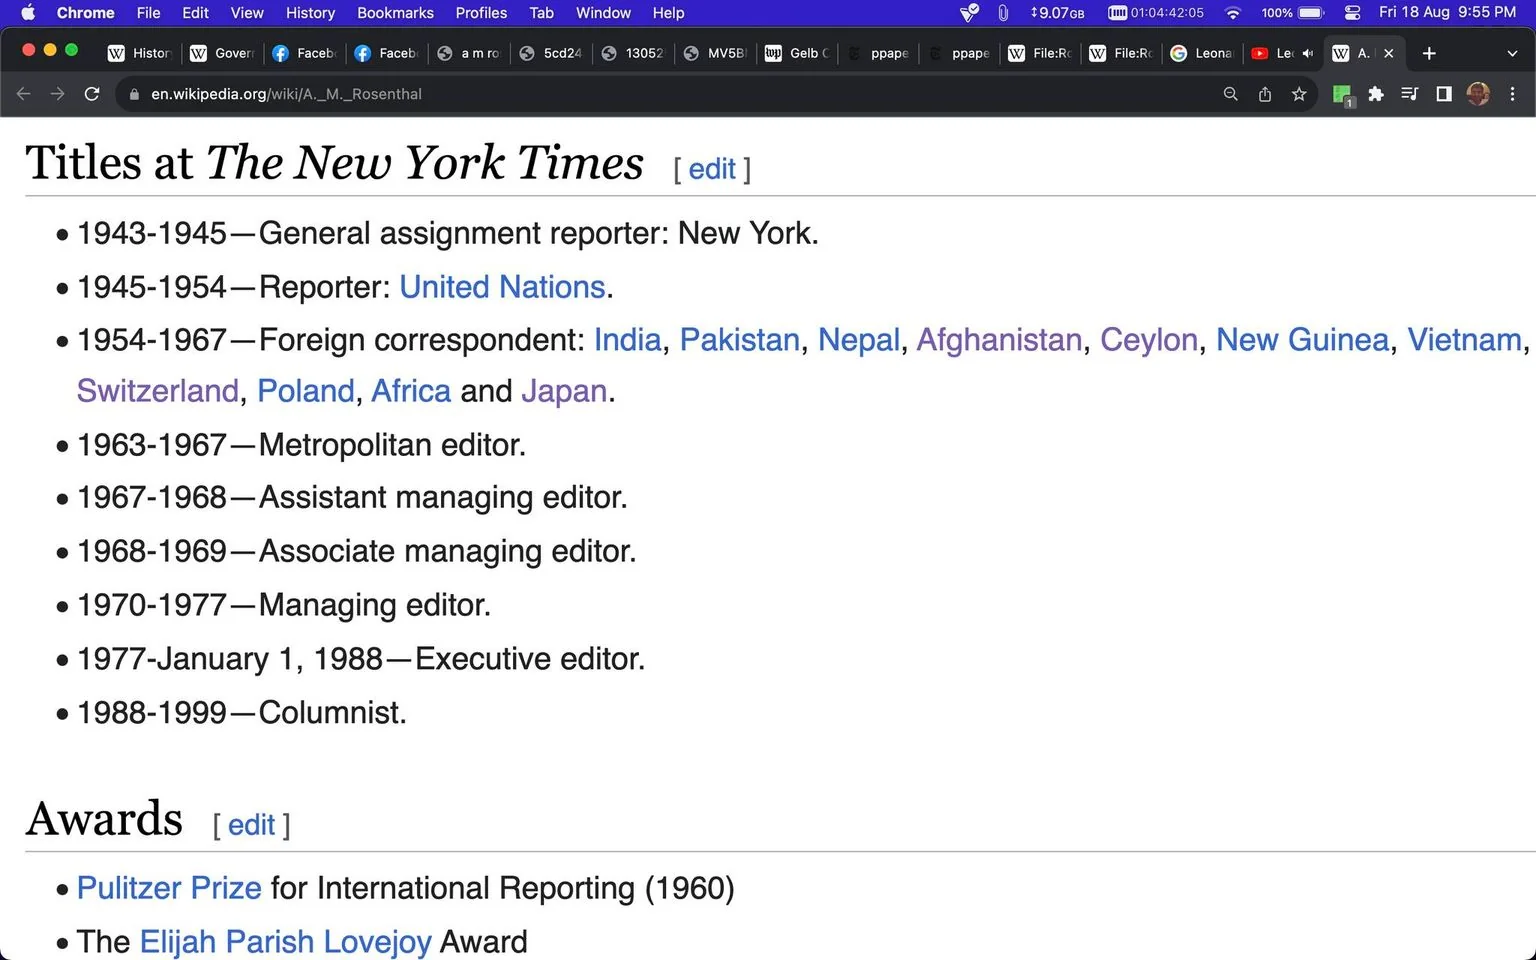Open the Switzerland link

point(158,391)
